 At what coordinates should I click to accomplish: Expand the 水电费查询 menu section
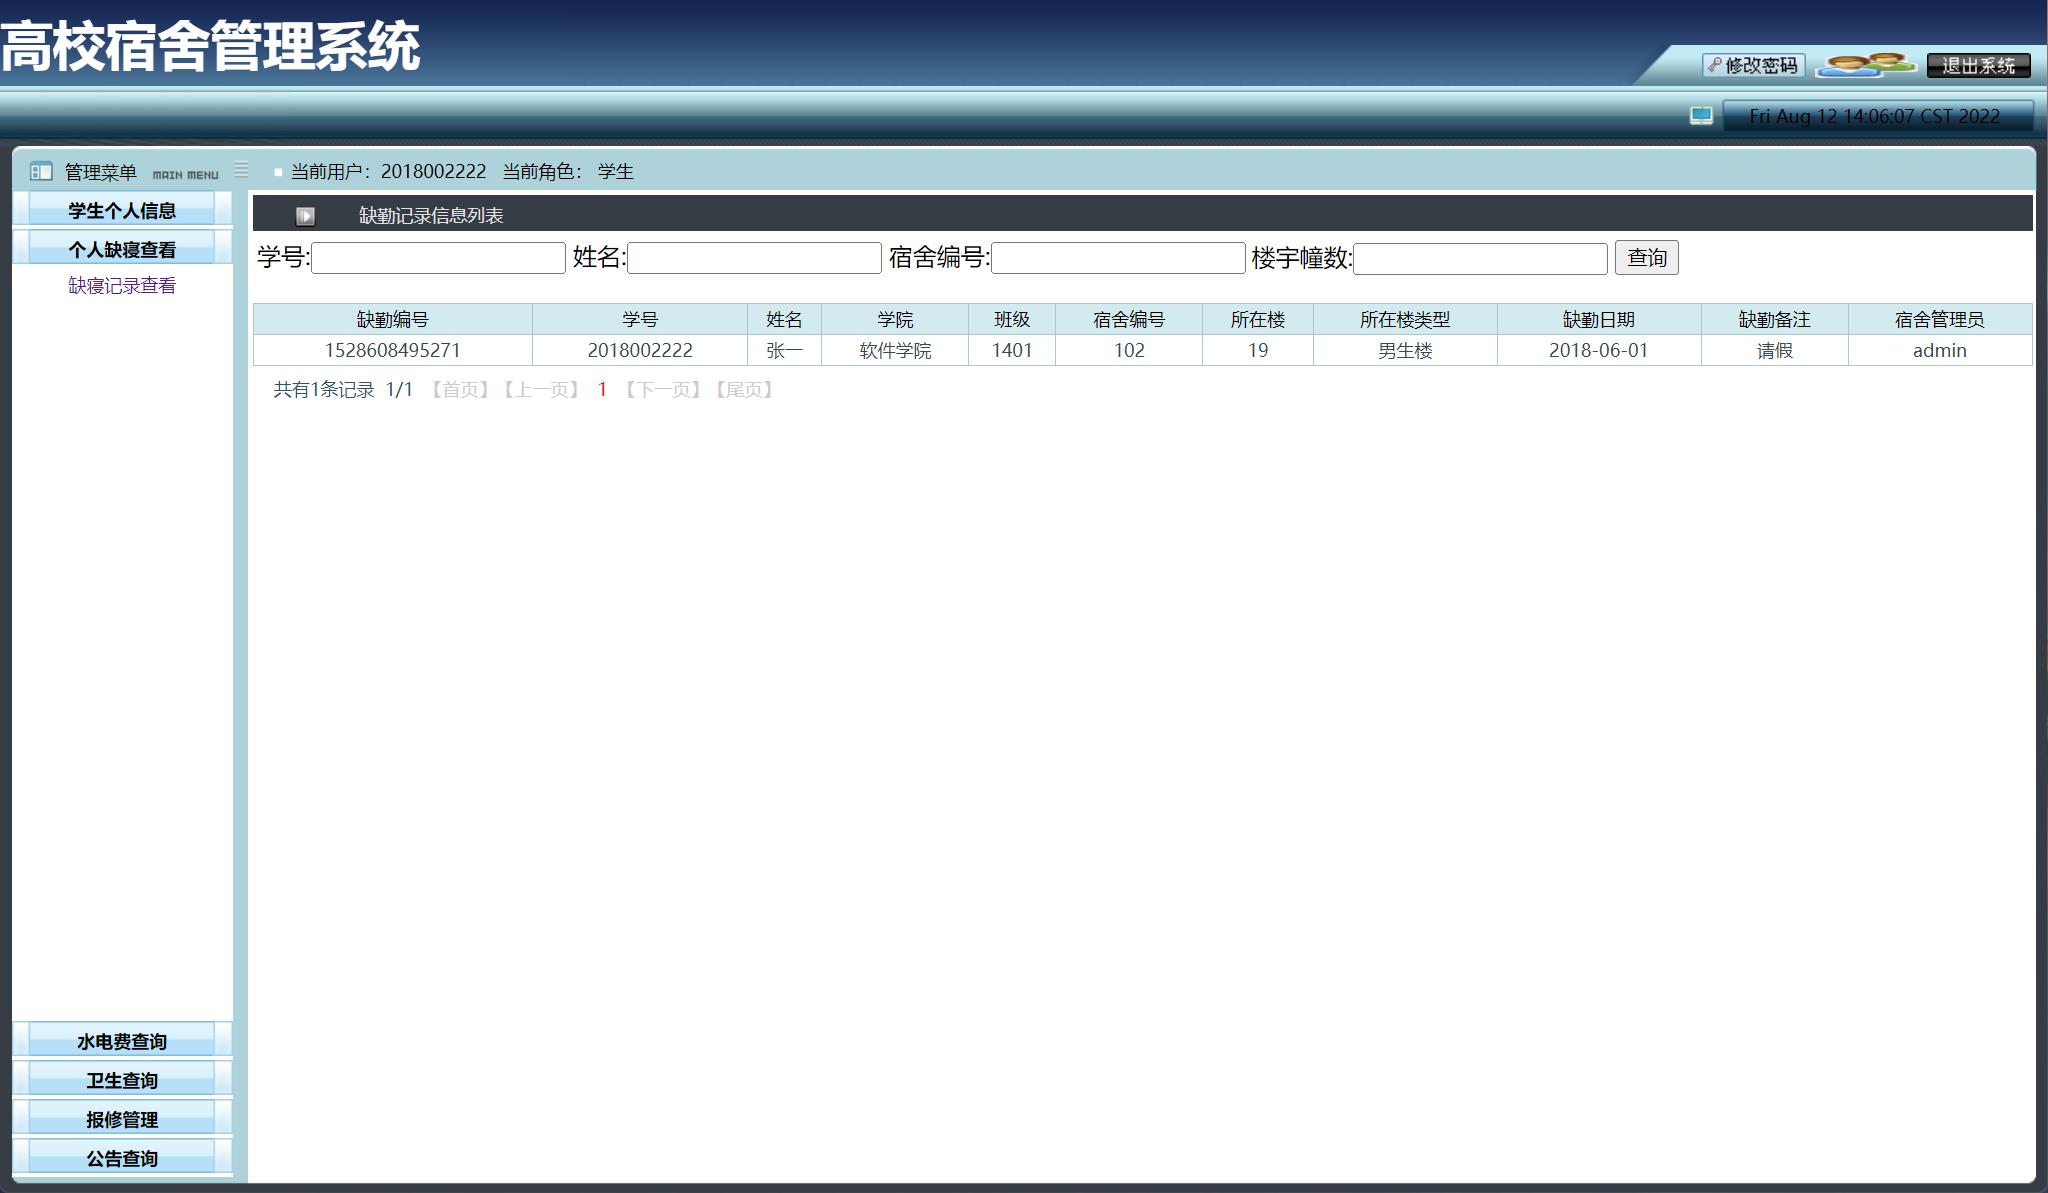(122, 1041)
